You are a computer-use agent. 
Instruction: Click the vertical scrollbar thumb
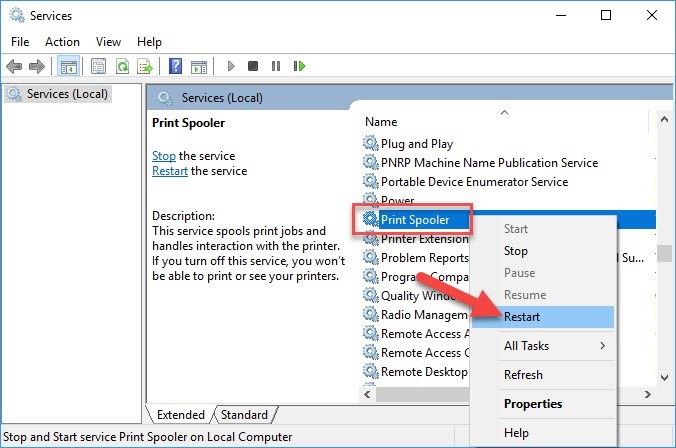click(664, 254)
